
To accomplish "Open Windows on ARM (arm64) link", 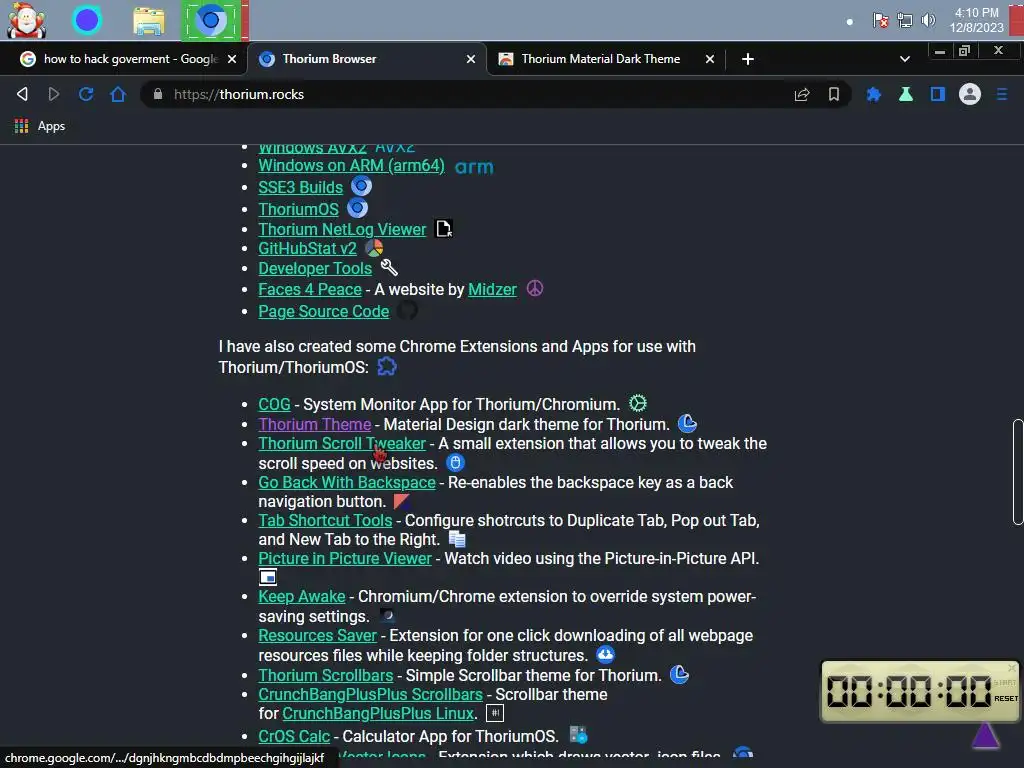I will coord(351,166).
